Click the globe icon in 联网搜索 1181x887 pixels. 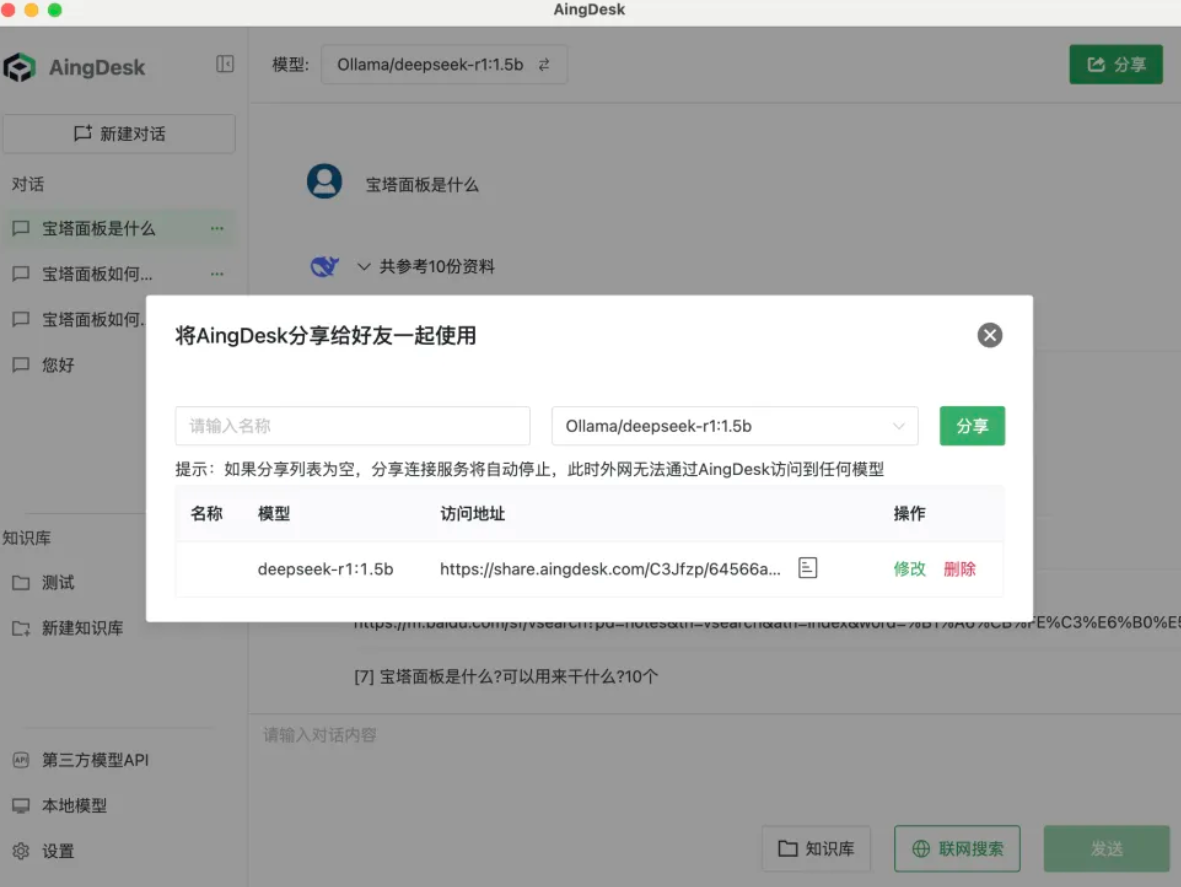[920, 849]
